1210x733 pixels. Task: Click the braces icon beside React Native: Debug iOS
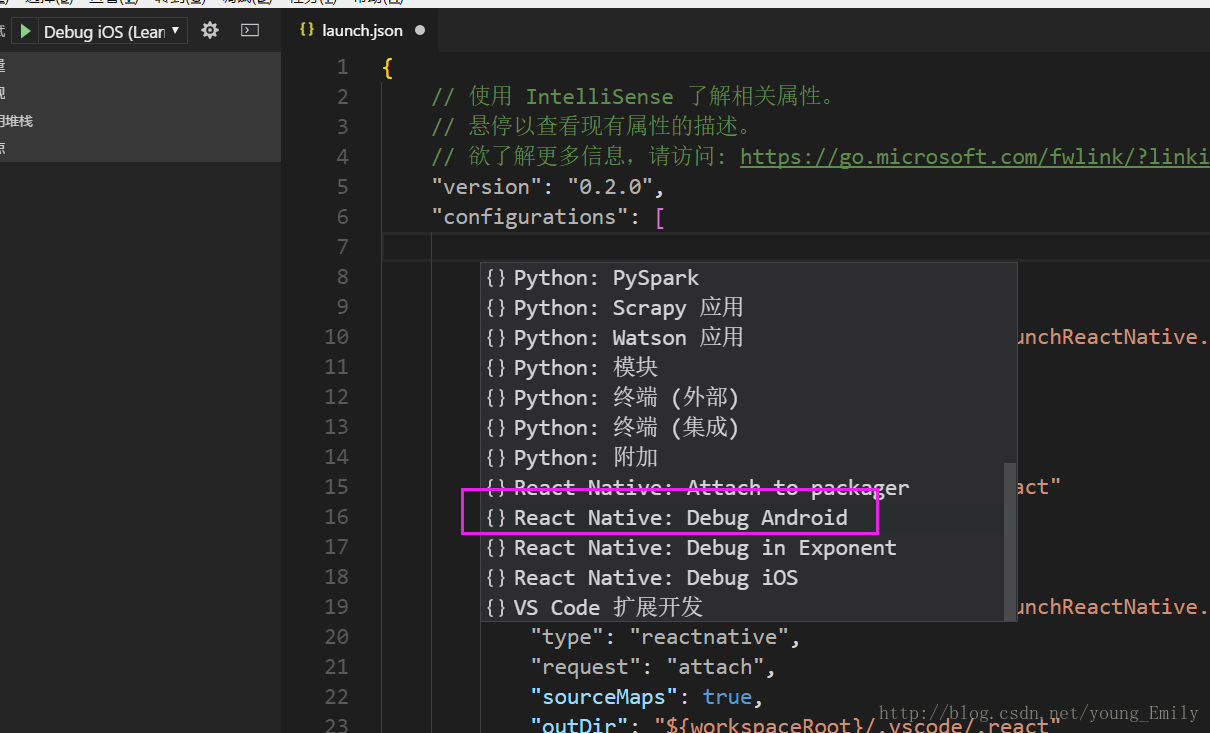tap(496, 578)
